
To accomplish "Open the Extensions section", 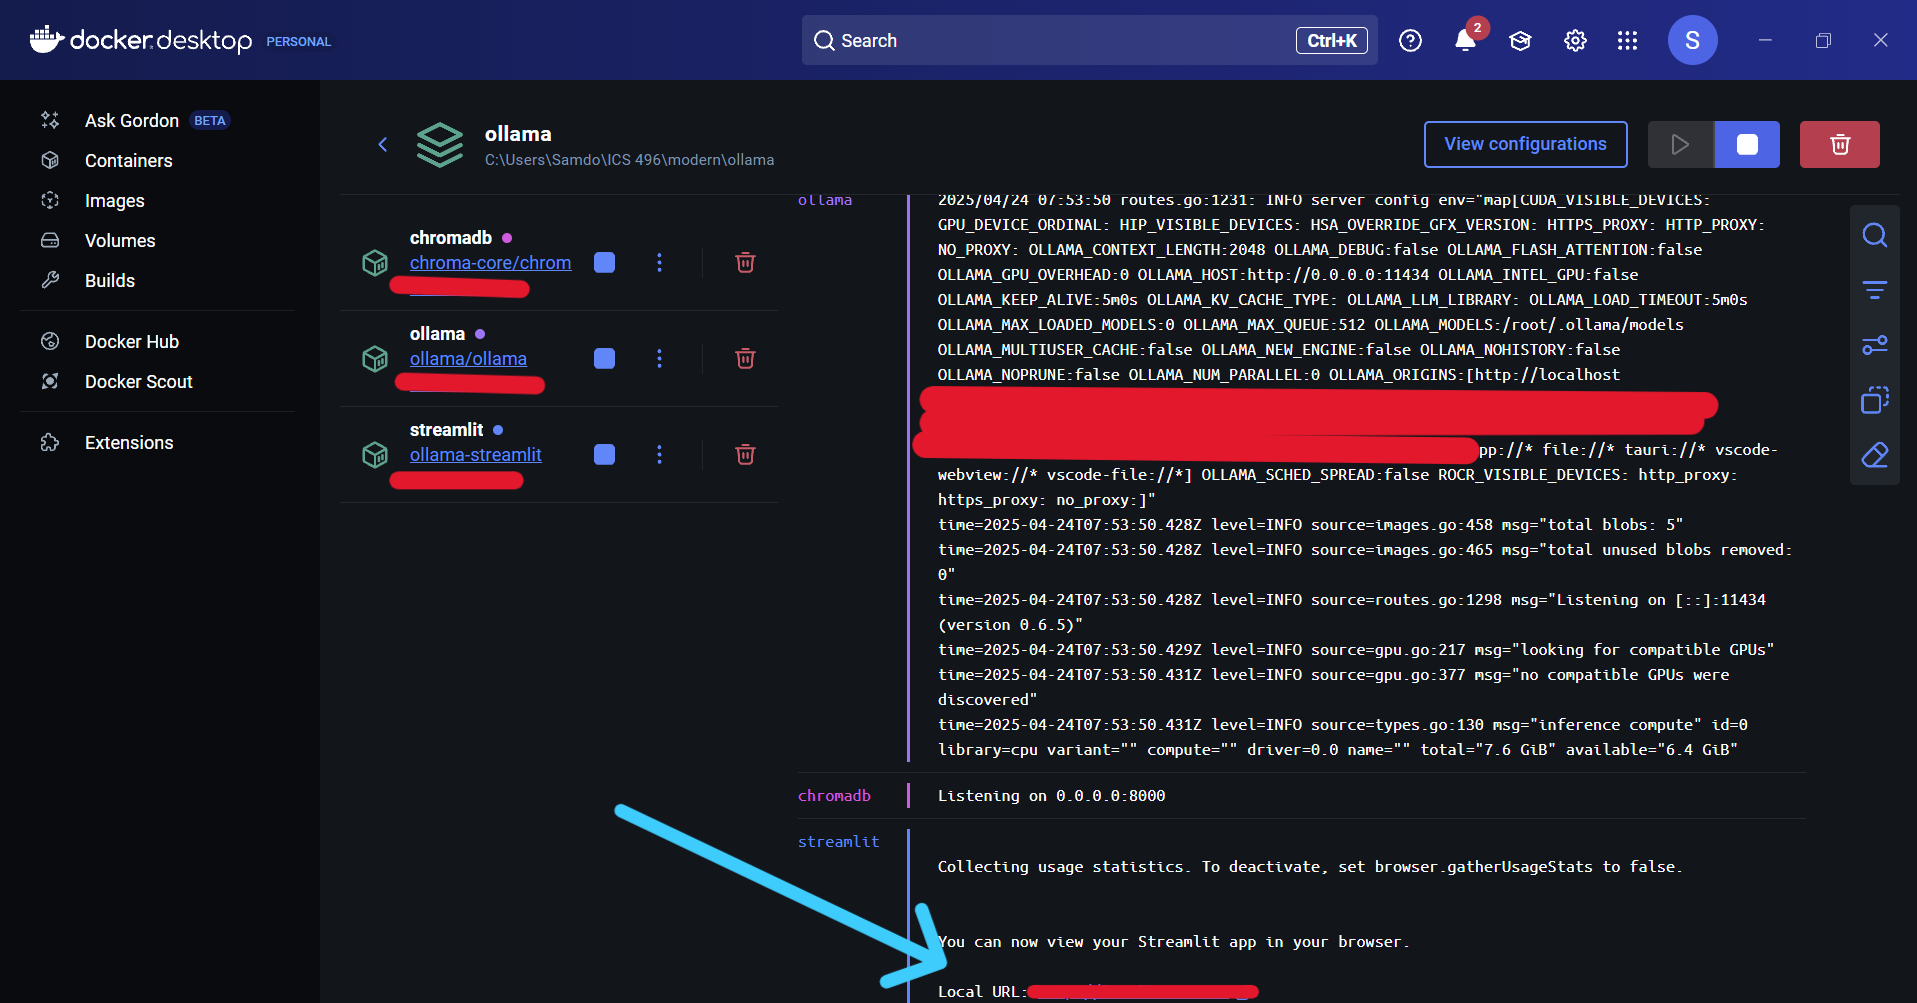I will point(129,443).
